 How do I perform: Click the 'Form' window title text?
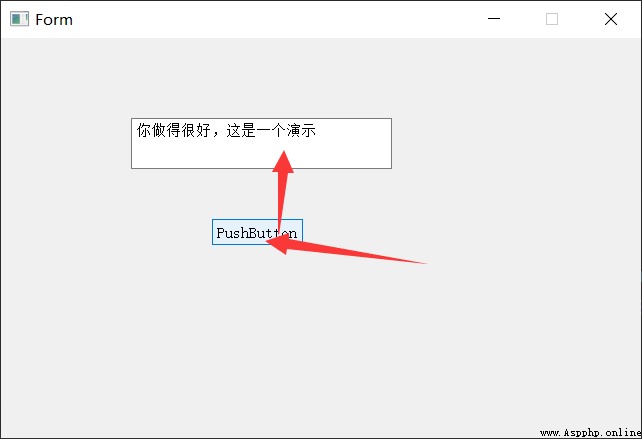click(x=54, y=20)
